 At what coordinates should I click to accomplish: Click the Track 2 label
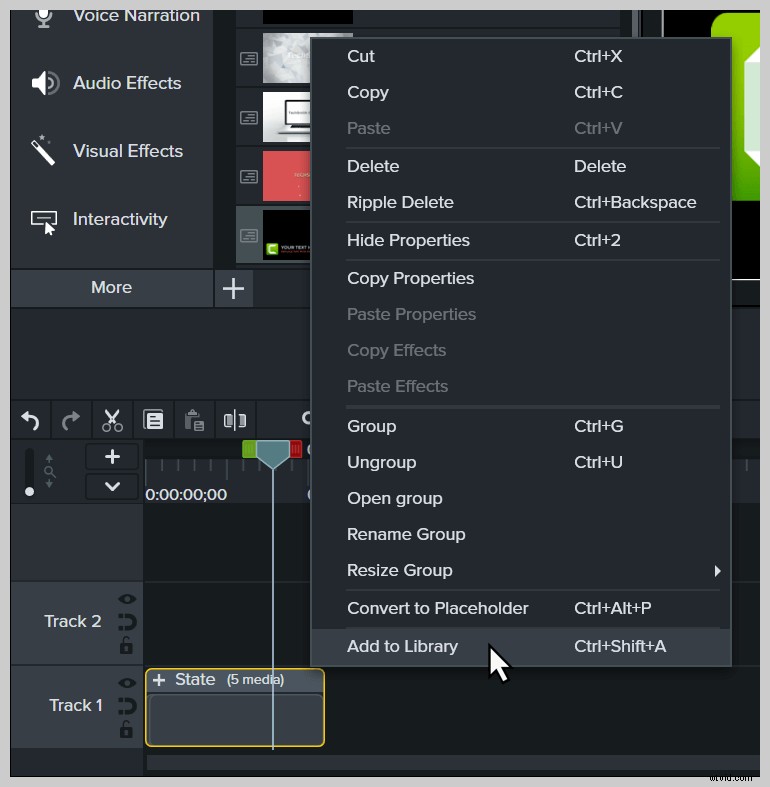click(x=73, y=622)
